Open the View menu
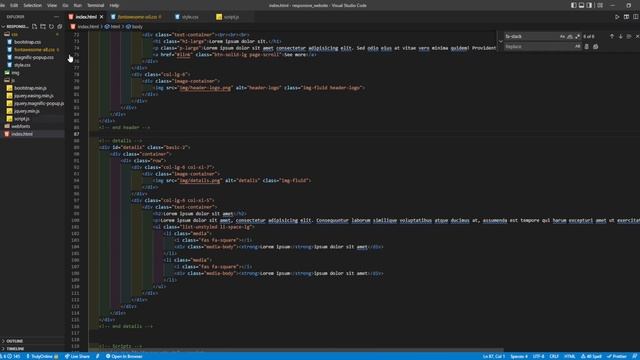The image size is (640, 360). click(52, 5)
